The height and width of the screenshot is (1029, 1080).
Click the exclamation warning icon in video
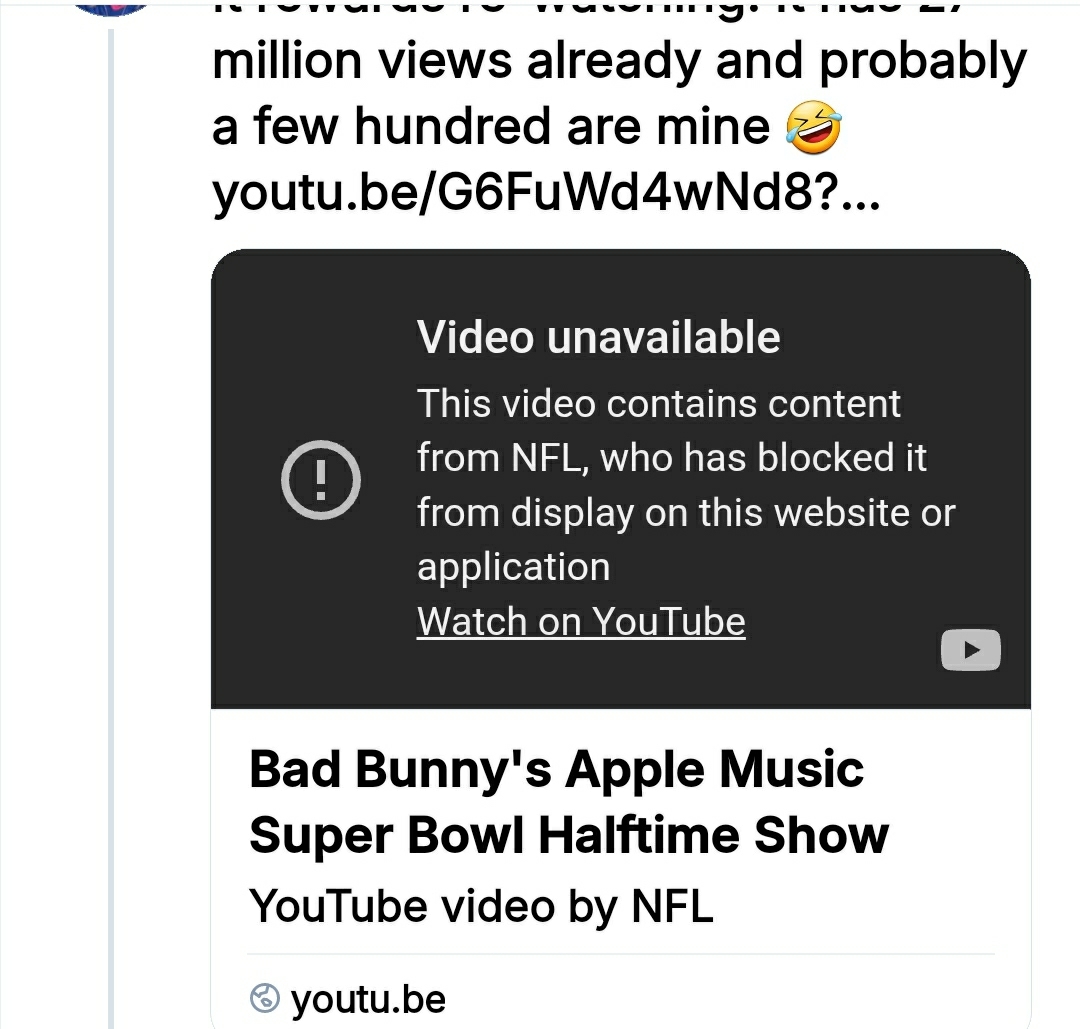pyautogui.click(x=320, y=481)
